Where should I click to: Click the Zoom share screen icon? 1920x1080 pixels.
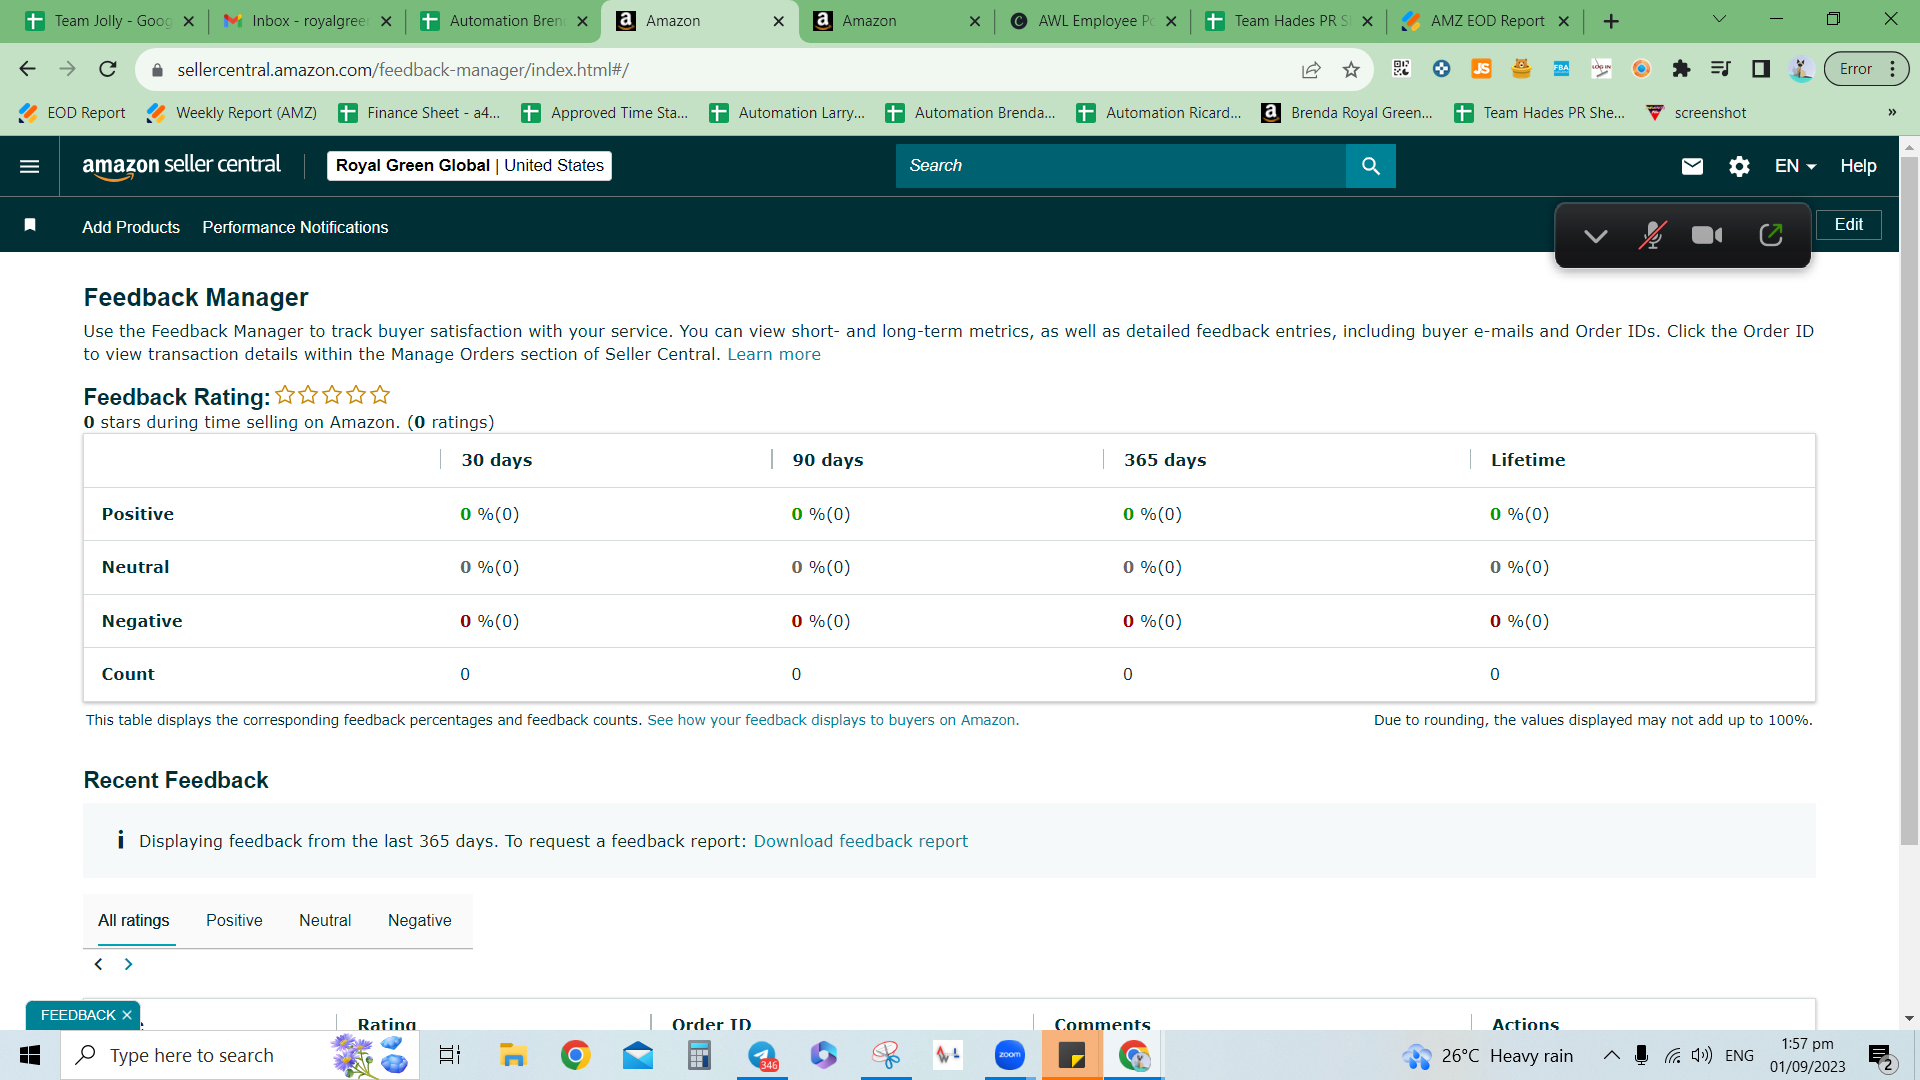pyautogui.click(x=1770, y=235)
